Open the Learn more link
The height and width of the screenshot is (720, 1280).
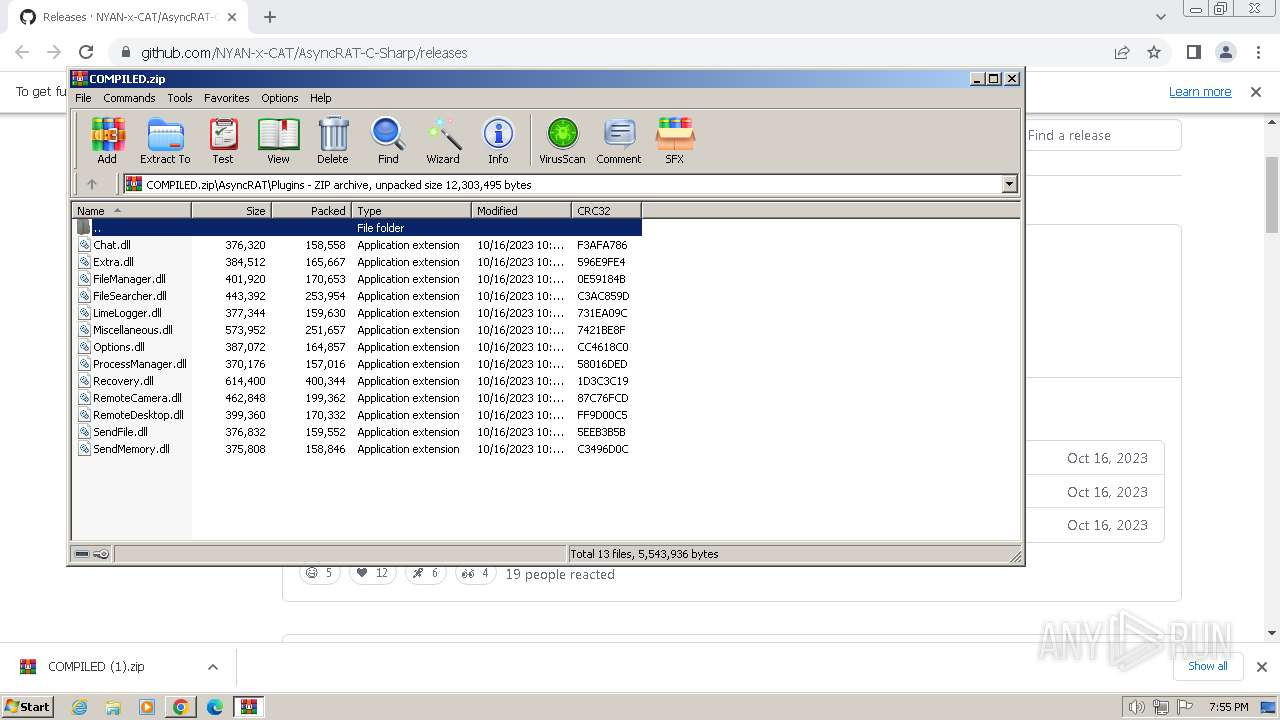[x=1200, y=91]
